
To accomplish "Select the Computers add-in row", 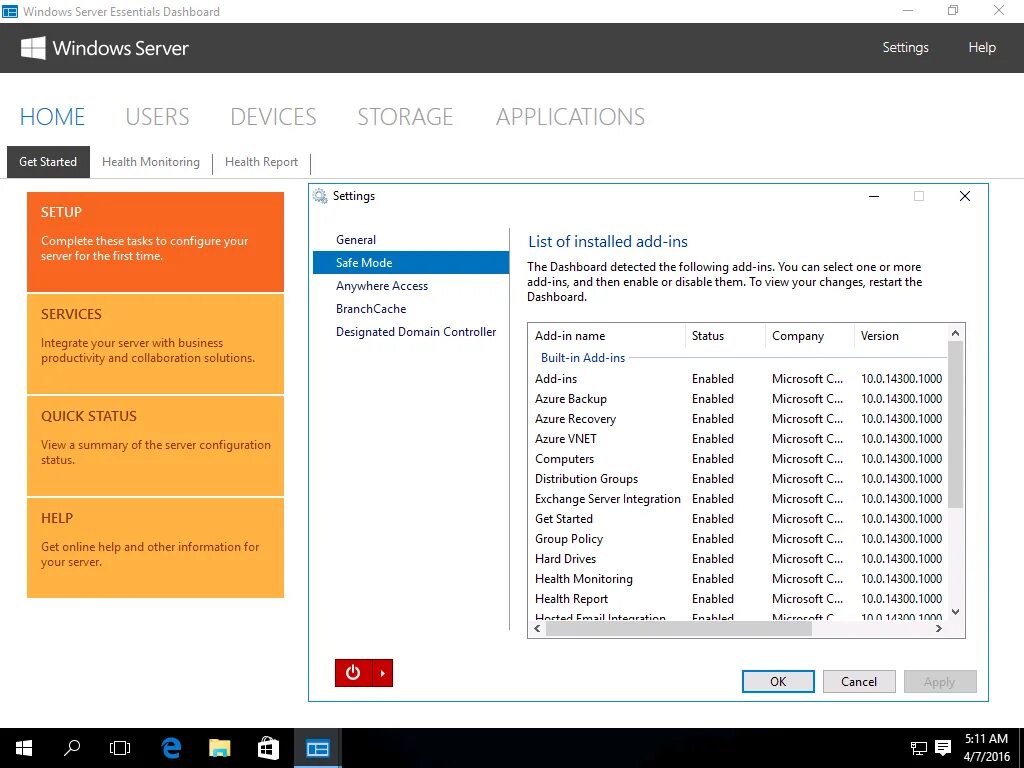I will point(738,458).
